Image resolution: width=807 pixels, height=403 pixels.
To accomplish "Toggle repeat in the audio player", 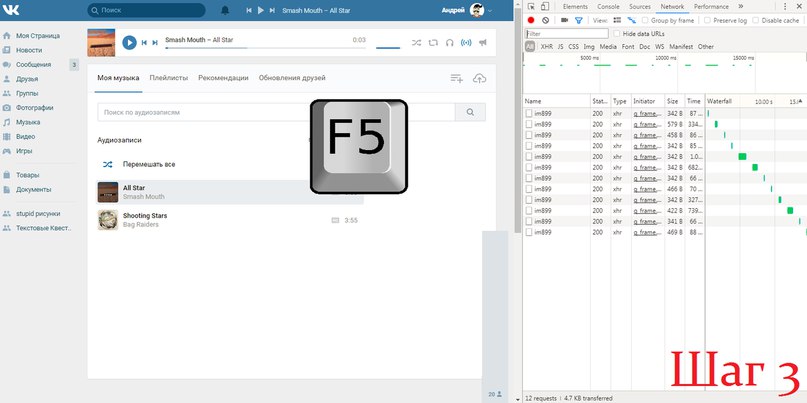I will 433,43.
